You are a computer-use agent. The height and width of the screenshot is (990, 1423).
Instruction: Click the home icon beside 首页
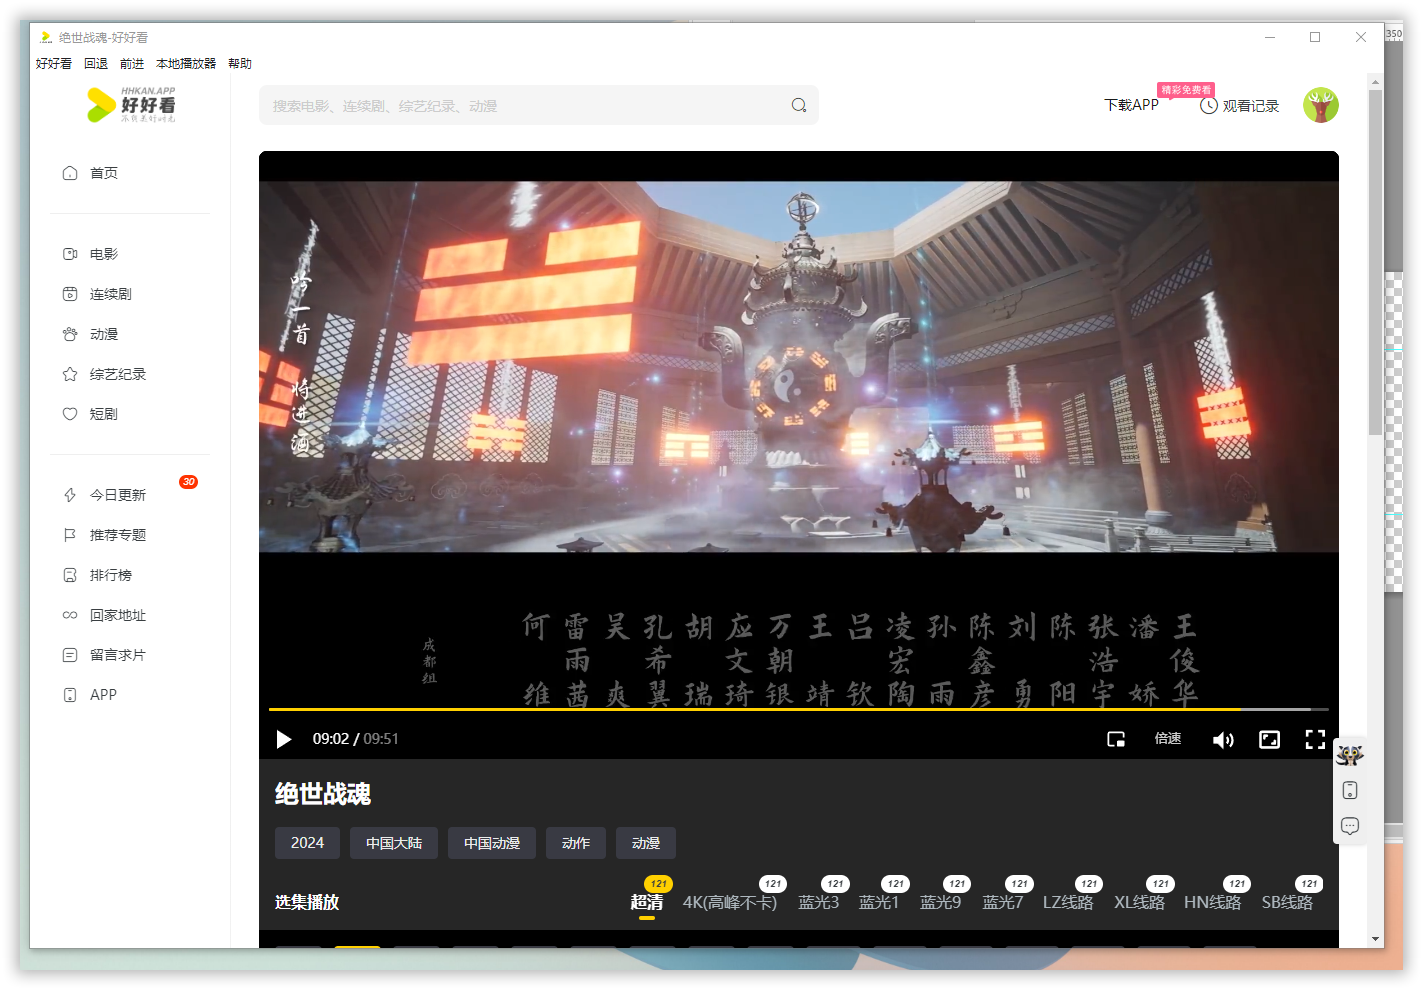pos(70,173)
